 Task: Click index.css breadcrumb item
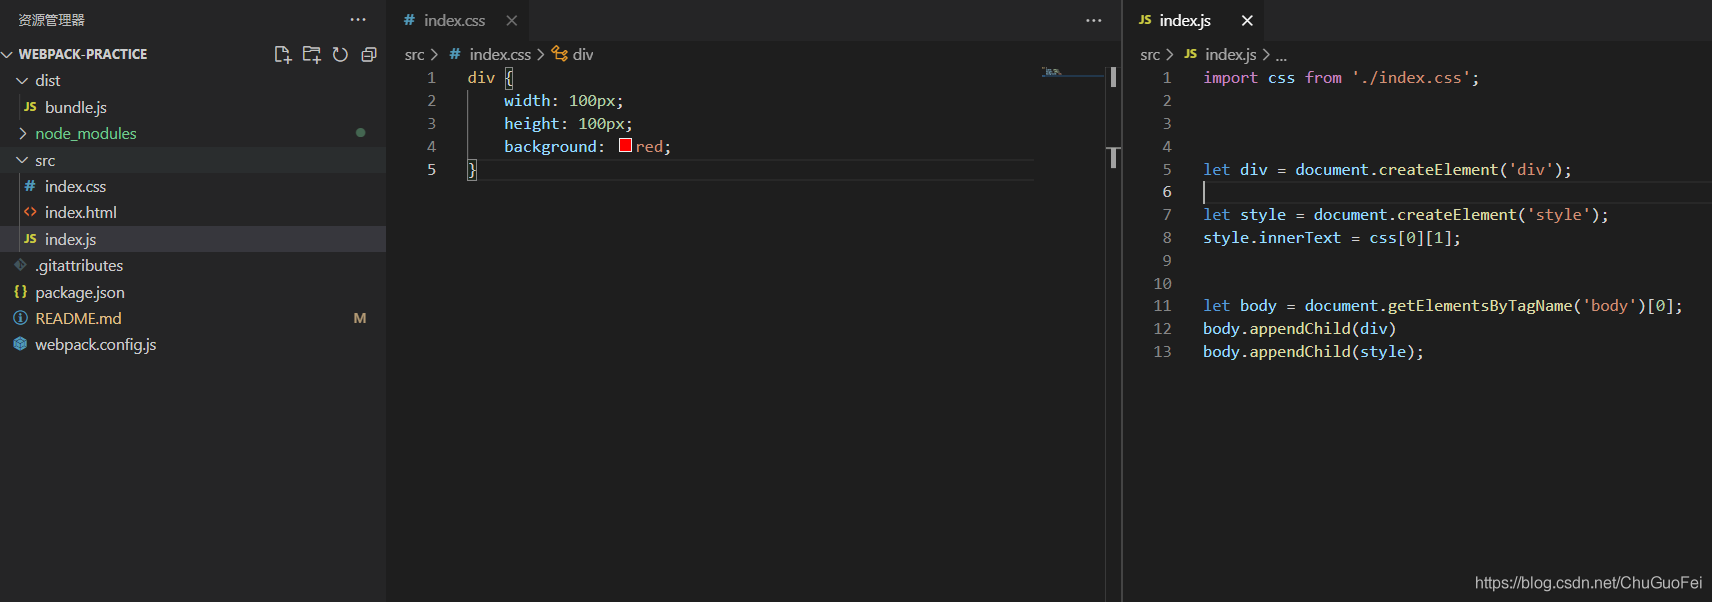point(500,54)
